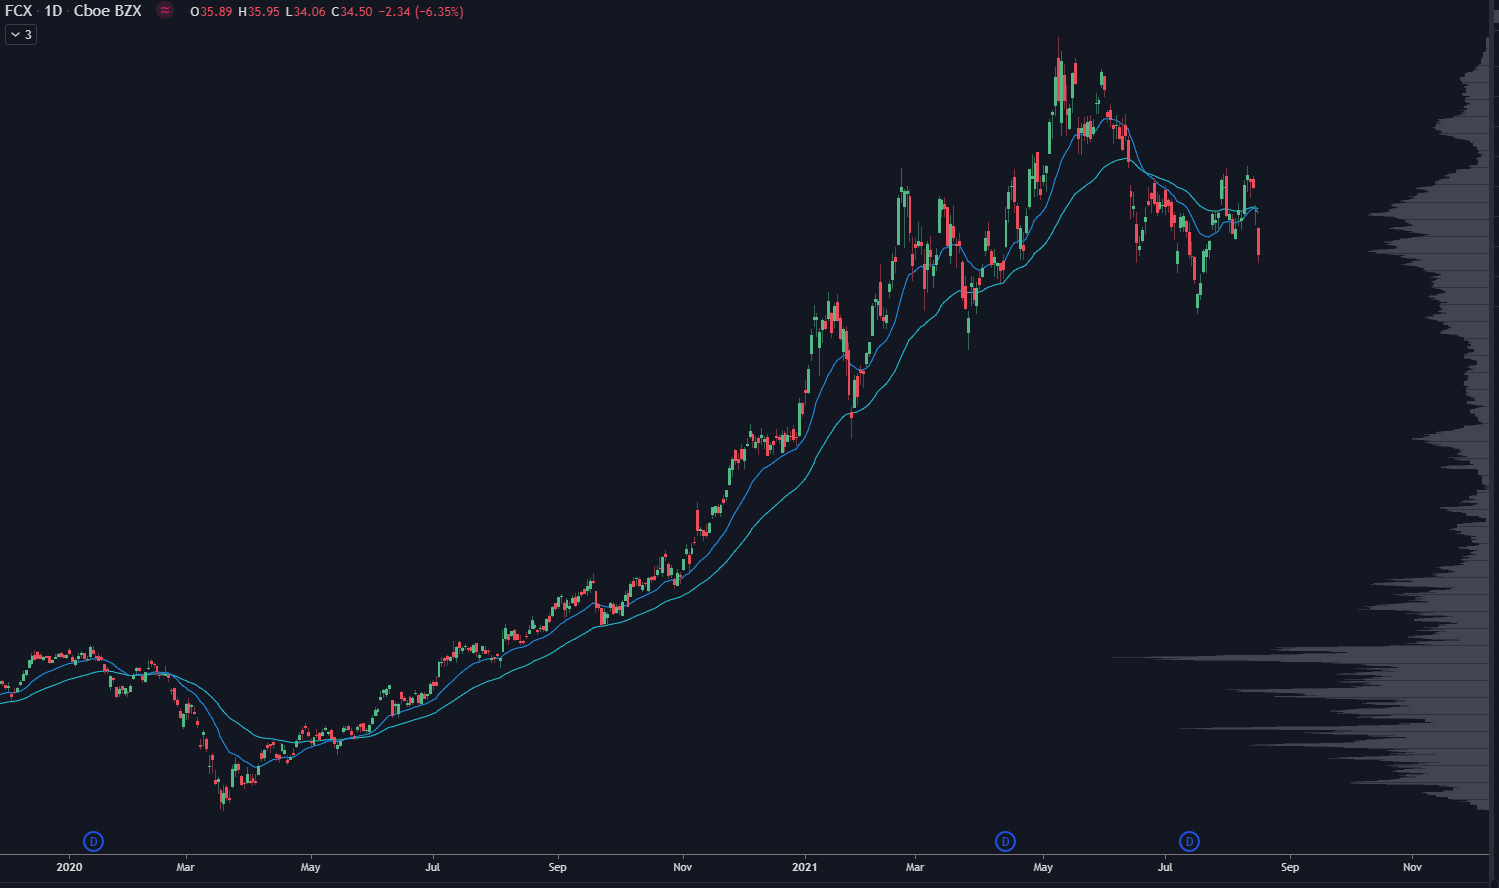Image resolution: width=1499 pixels, height=888 pixels.
Task: Click the open price value 35.89
Action: (216, 12)
